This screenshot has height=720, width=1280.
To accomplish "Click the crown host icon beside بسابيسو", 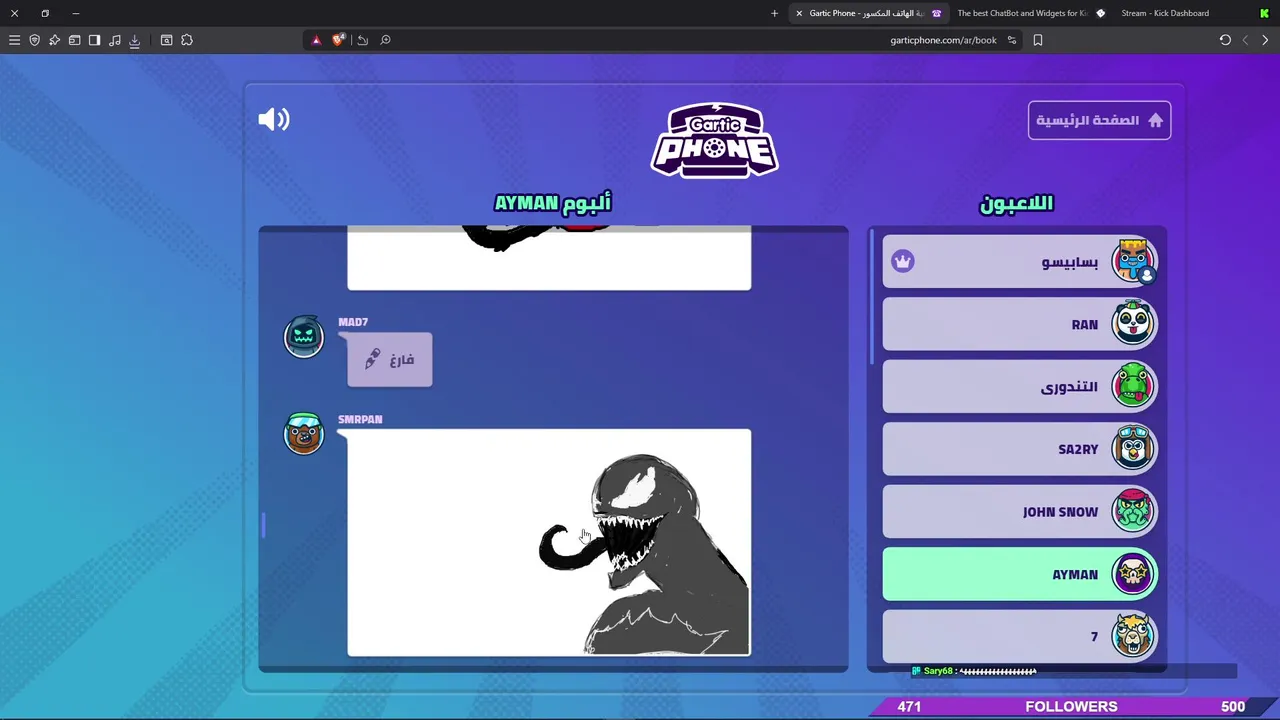I will coord(903,262).
